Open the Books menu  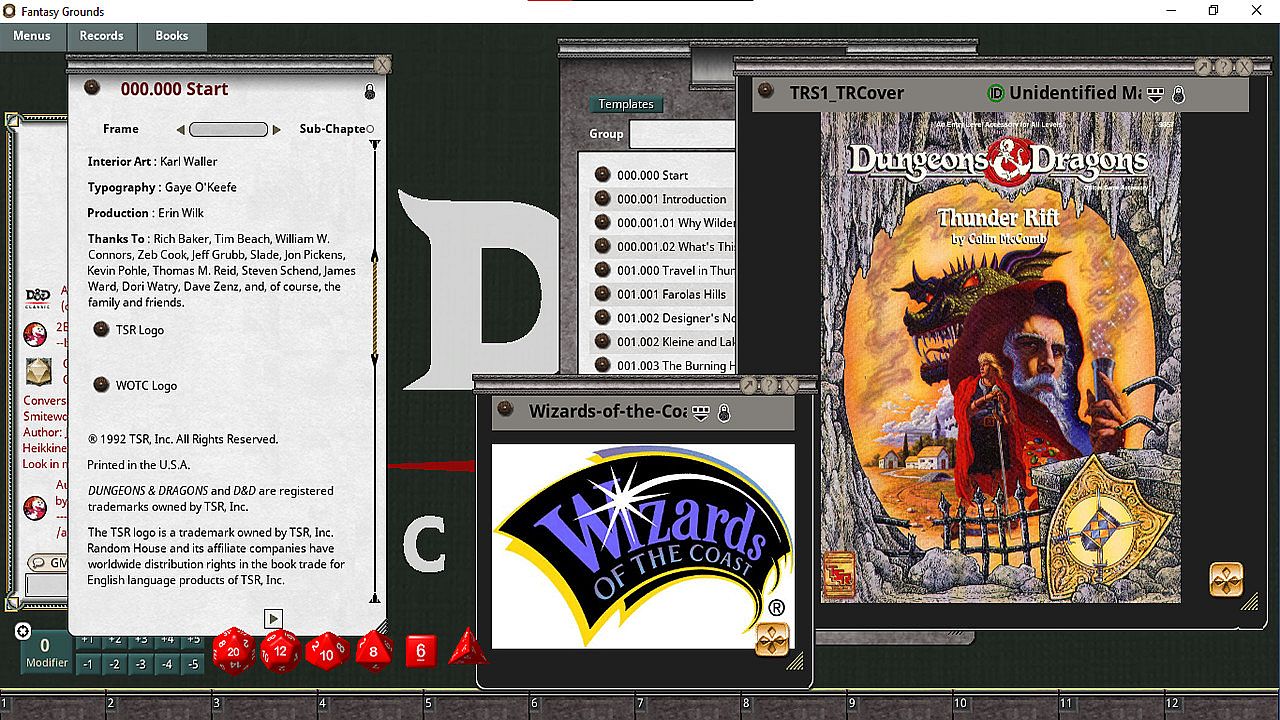(172, 36)
